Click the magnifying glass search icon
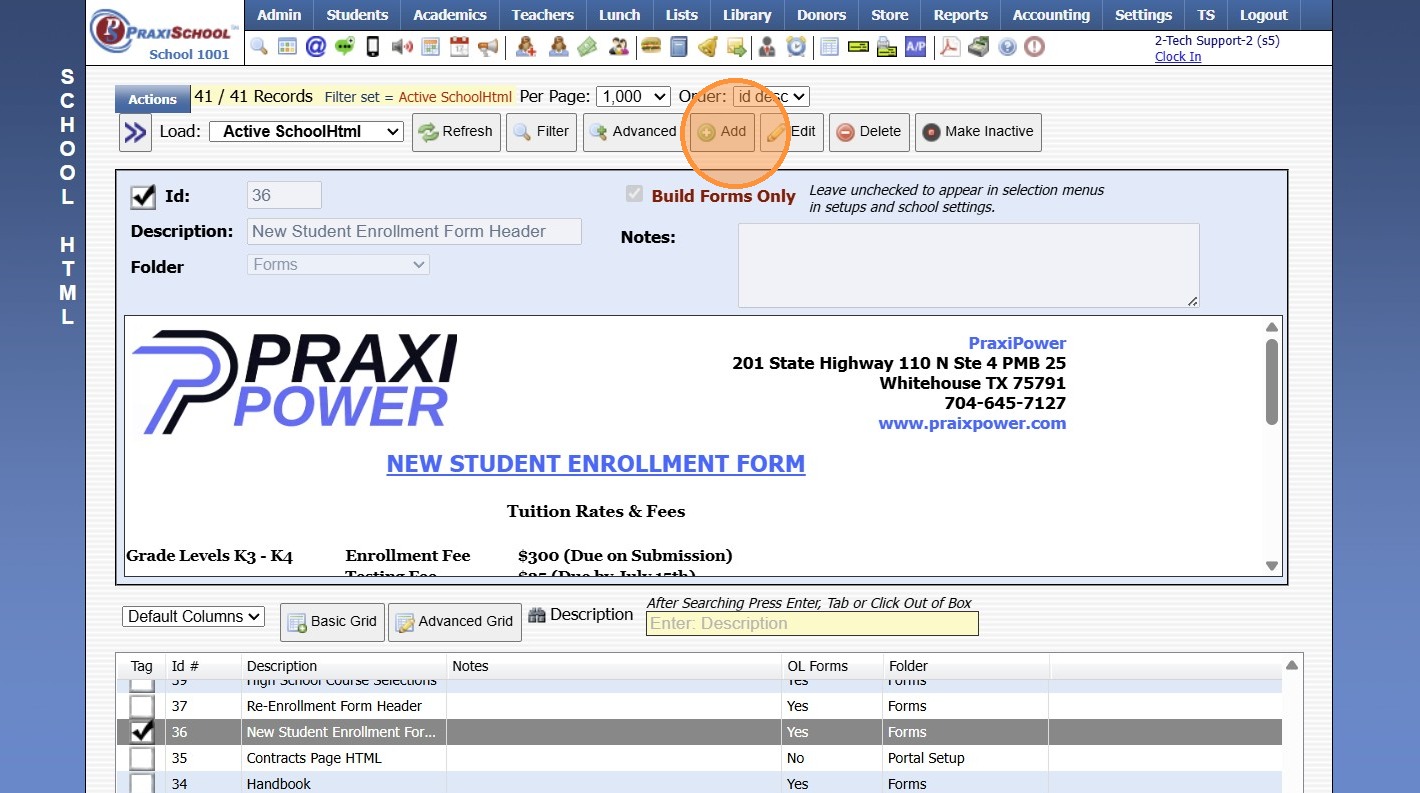The height and width of the screenshot is (793, 1420). pyautogui.click(x=259, y=46)
